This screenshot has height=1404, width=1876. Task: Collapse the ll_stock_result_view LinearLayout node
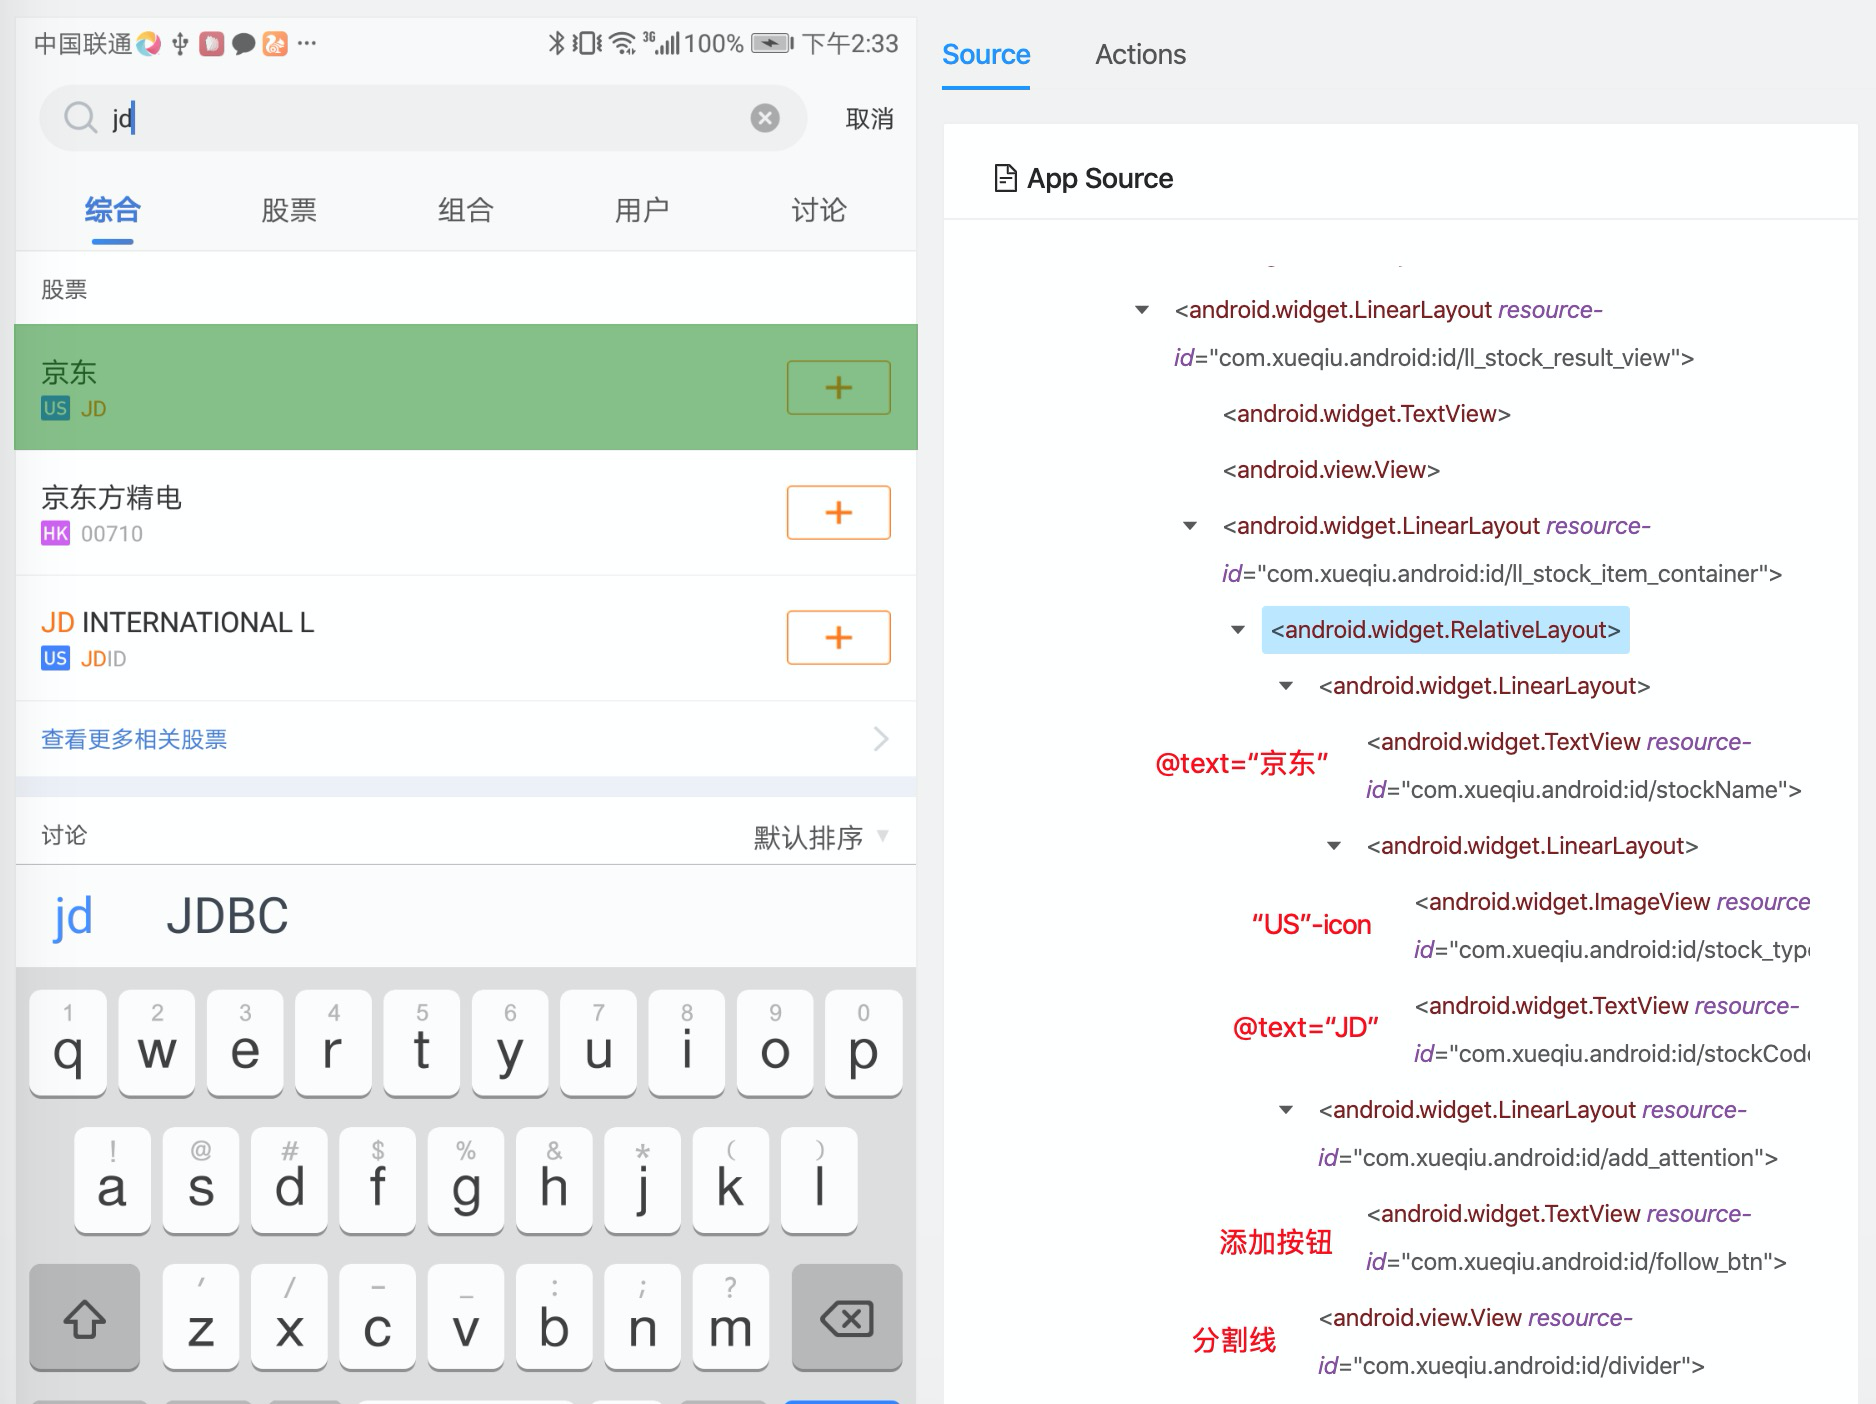1142,310
